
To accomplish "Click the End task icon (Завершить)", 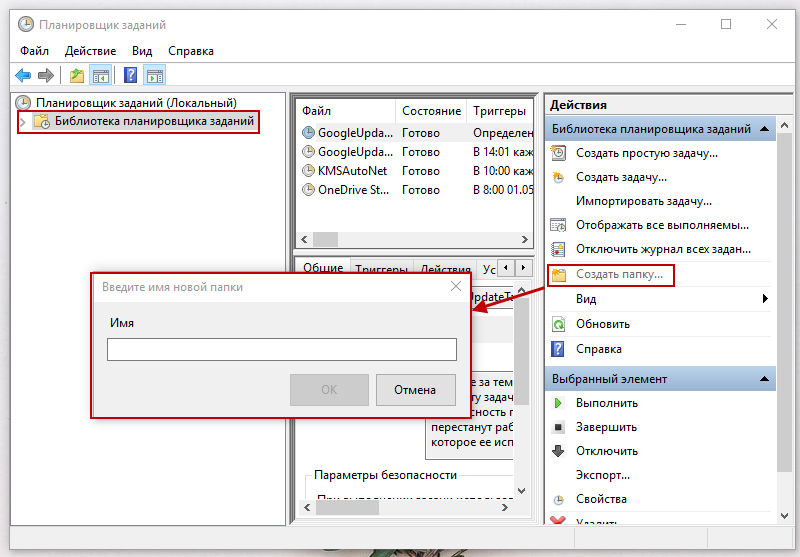I will coord(559,427).
